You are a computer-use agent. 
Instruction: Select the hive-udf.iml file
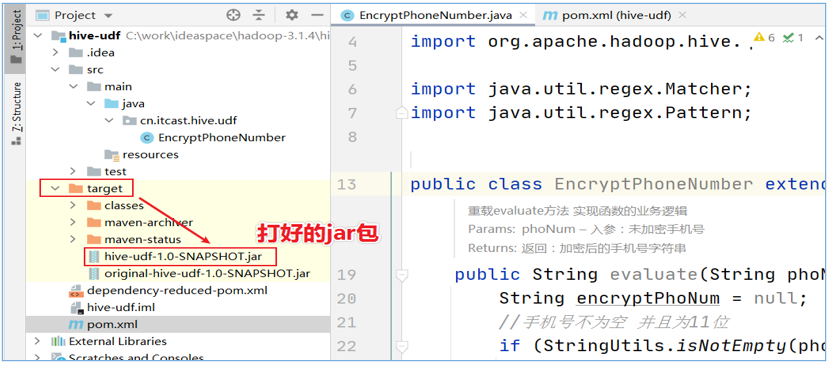(x=121, y=308)
